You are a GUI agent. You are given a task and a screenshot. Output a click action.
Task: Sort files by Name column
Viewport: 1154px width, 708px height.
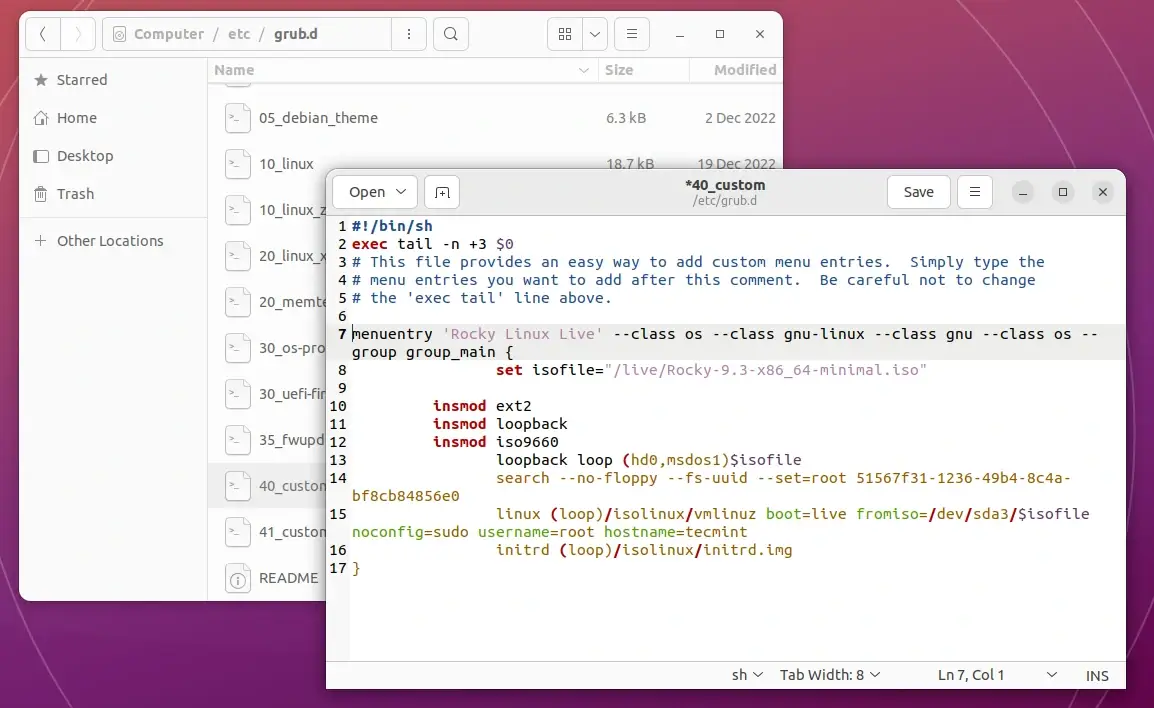click(402, 70)
